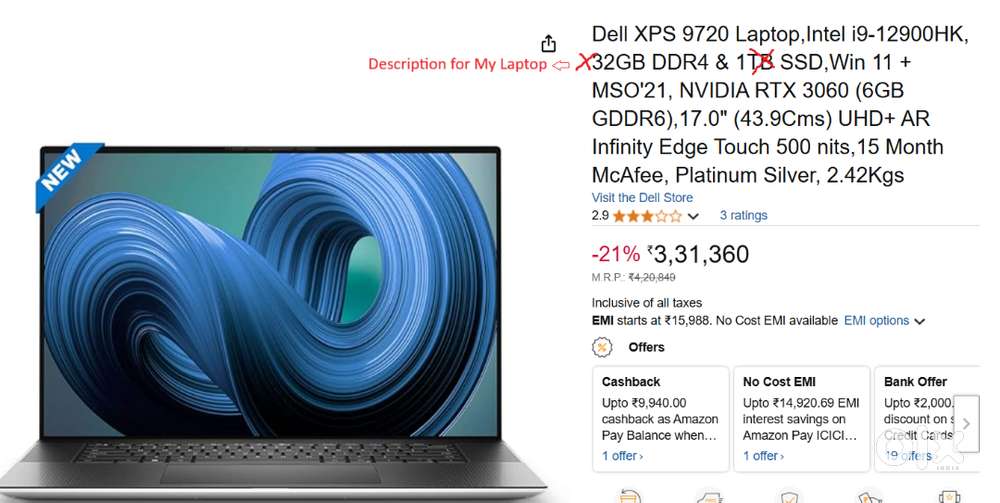This screenshot has height=503, width=1000.
Task: Click the star rating icons
Action: point(647,216)
